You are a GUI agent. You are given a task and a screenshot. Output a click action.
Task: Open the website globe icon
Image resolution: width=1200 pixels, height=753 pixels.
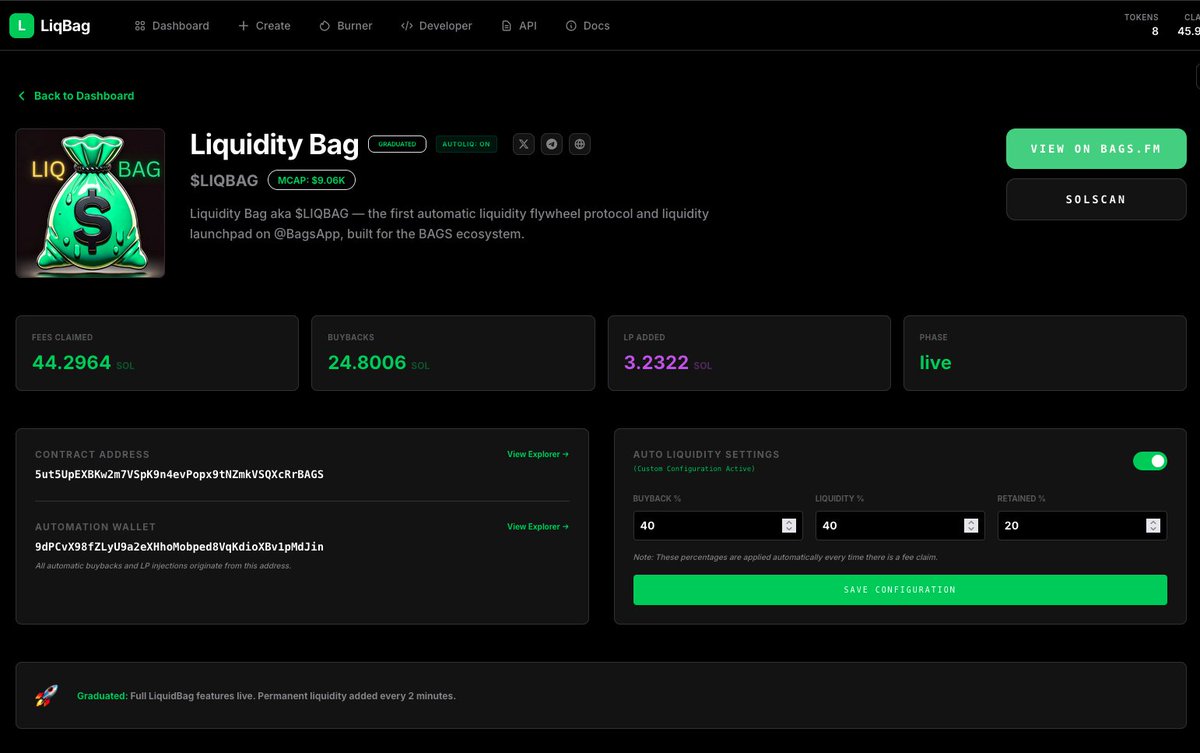(x=580, y=144)
